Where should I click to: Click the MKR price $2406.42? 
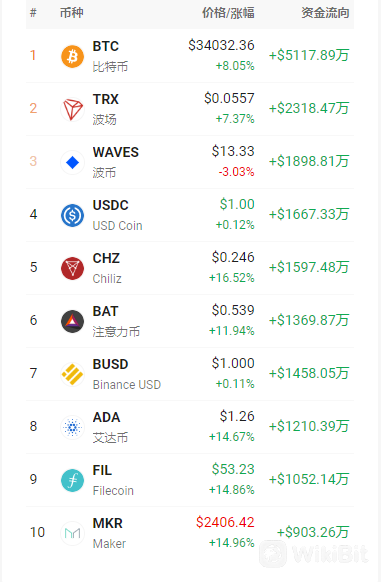coord(225,523)
